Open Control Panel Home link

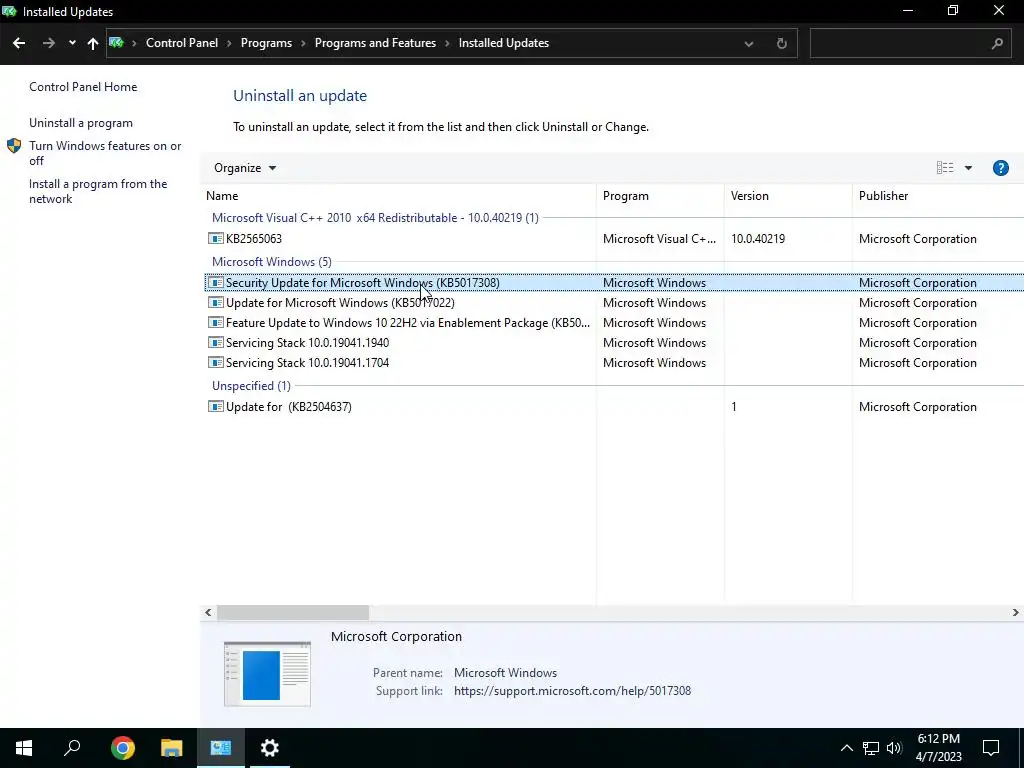pyautogui.click(x=83, y=87)
